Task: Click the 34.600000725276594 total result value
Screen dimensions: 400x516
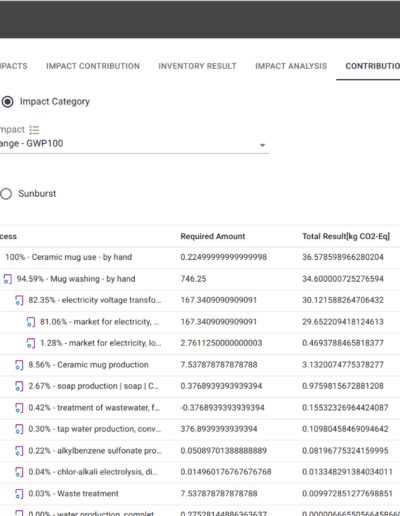Action: pyautogui.click(x=343, y=279)
